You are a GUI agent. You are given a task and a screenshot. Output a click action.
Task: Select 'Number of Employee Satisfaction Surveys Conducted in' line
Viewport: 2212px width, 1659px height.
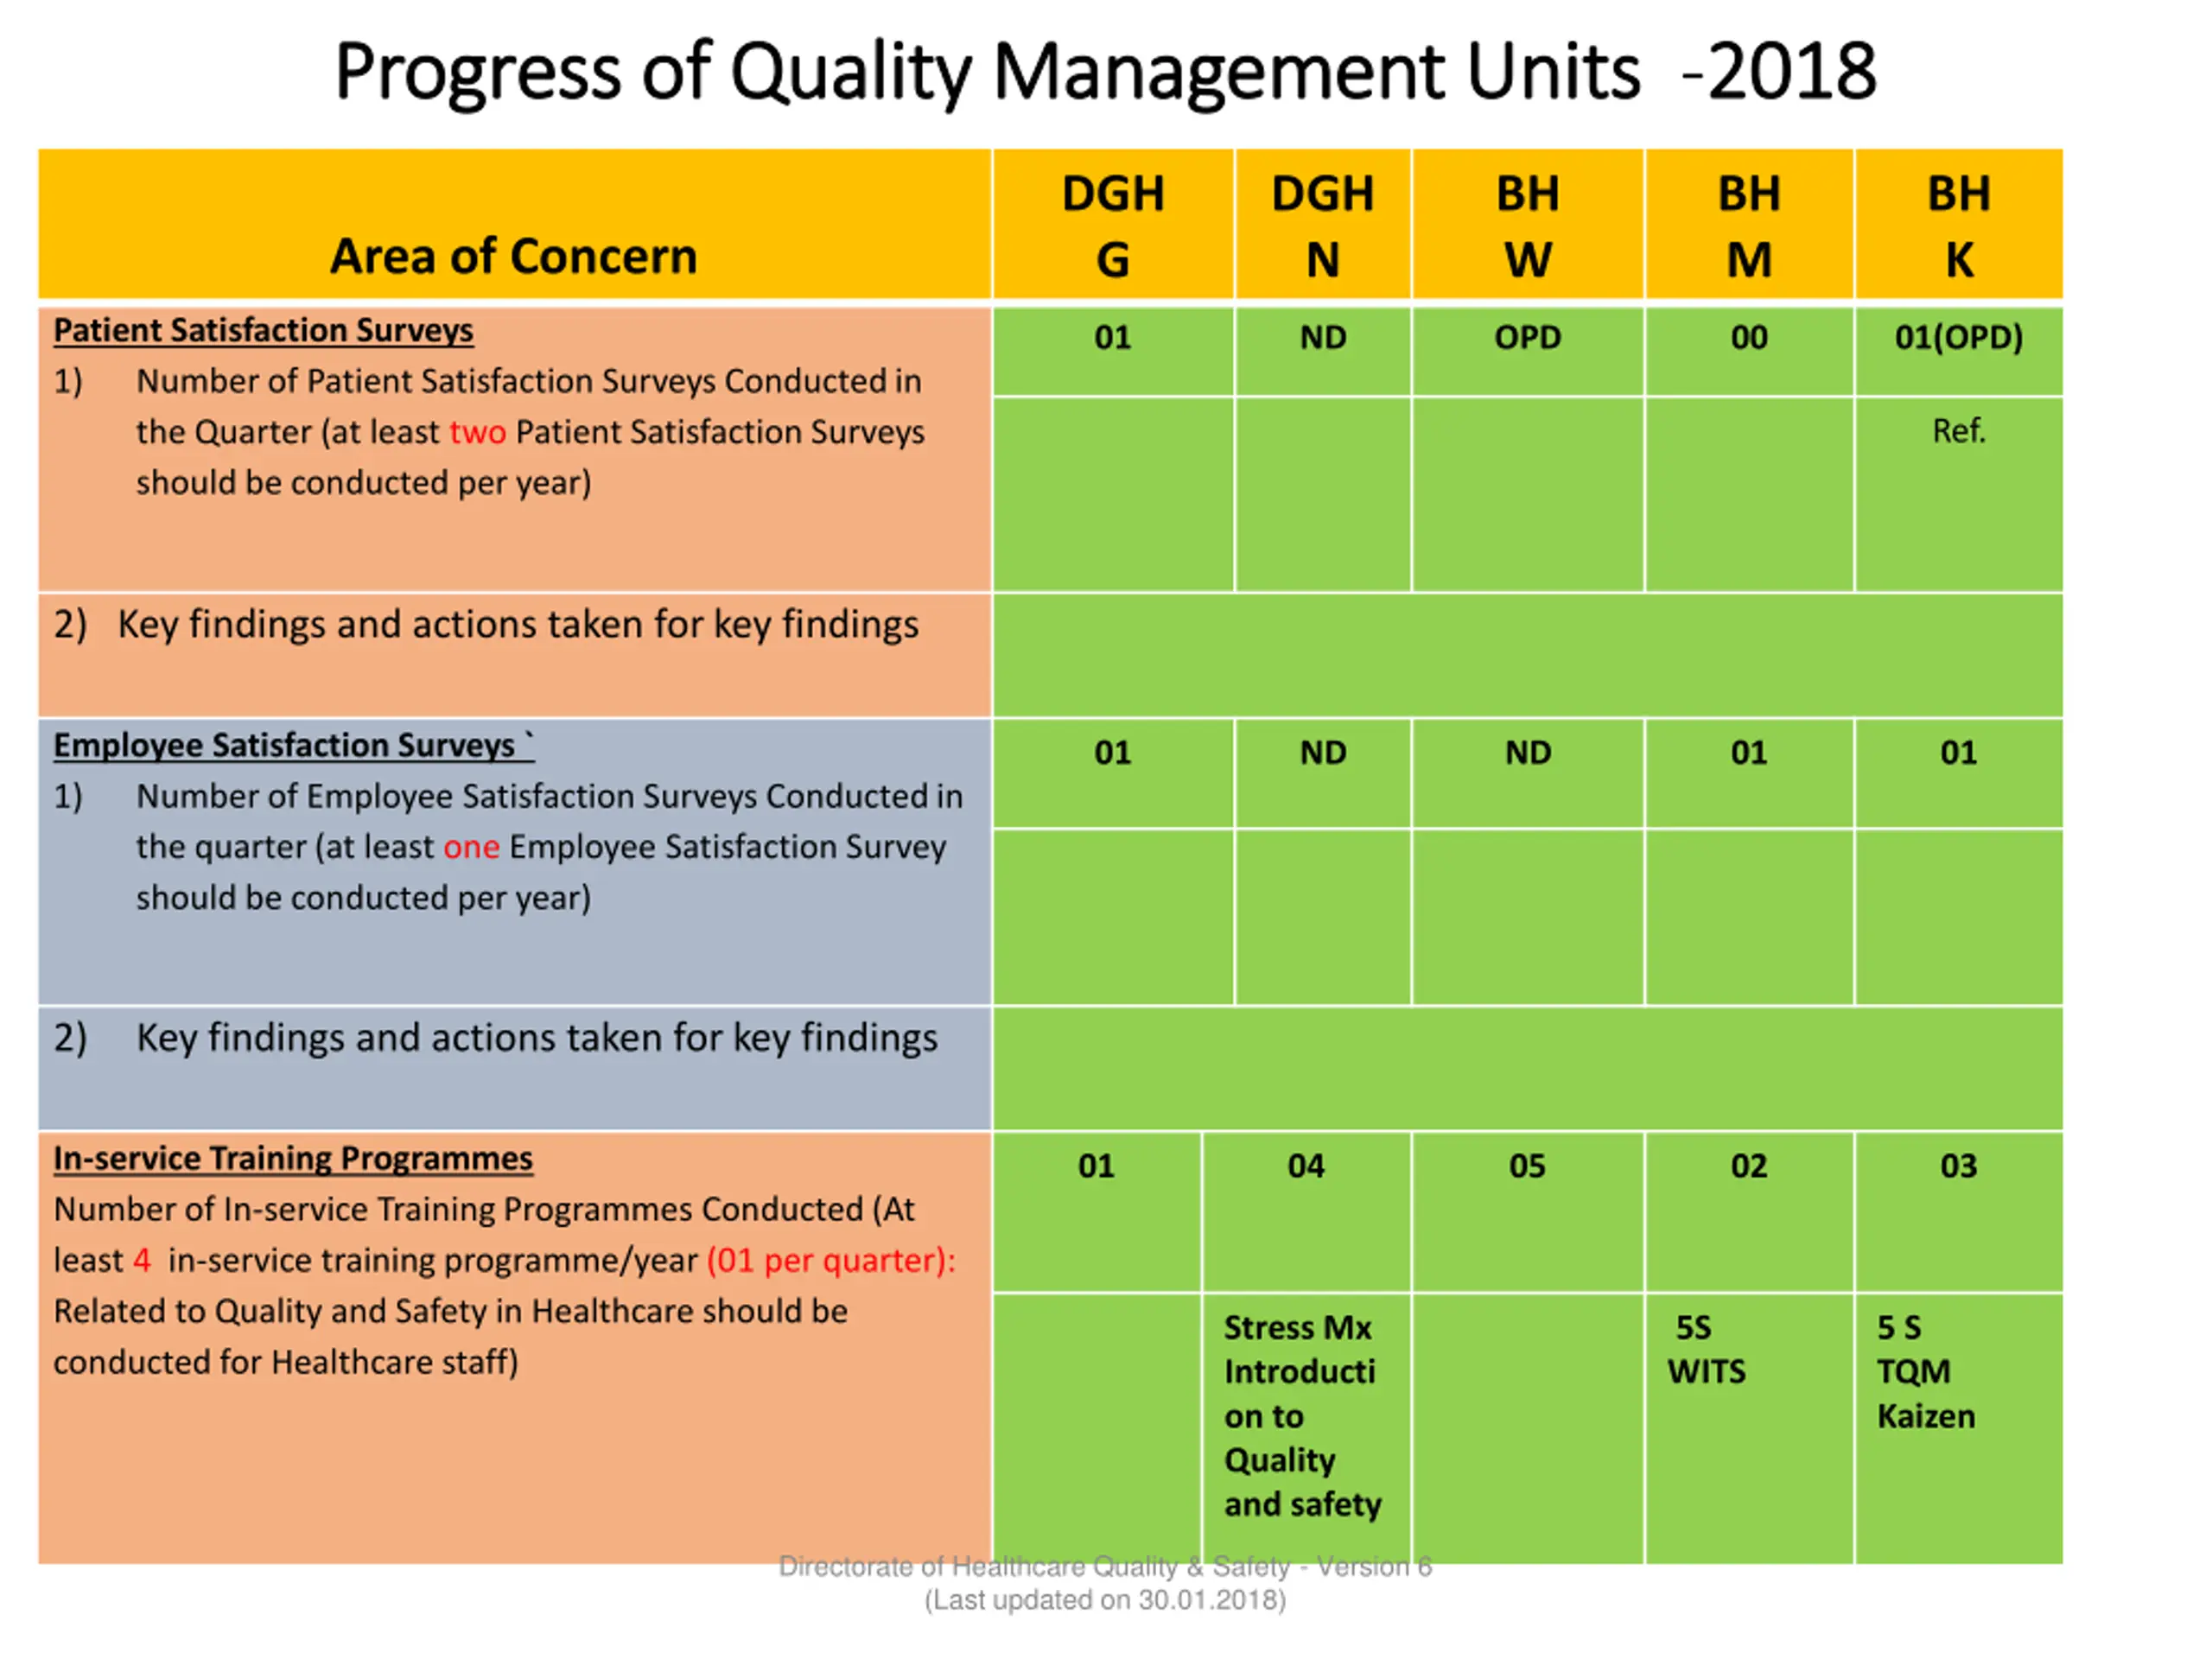pyautogui.click(x=550, y=796)
